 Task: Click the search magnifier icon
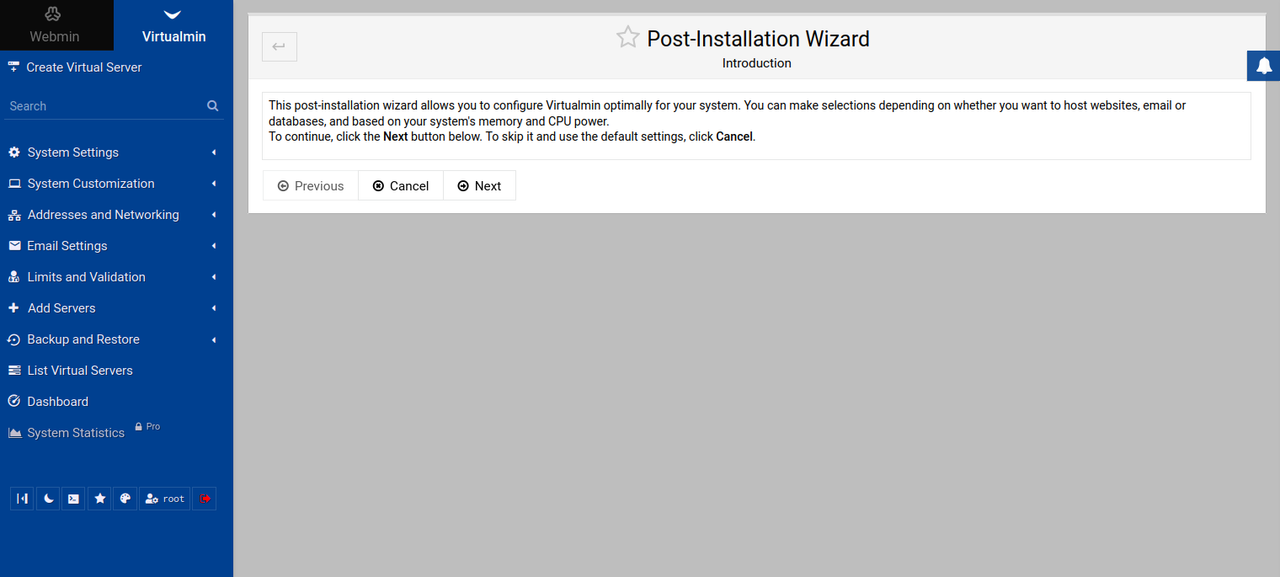[x=213, y=106]
